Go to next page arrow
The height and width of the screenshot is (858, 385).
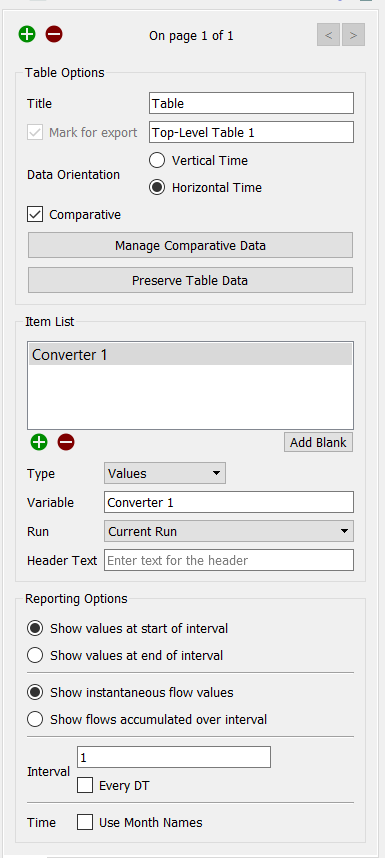tap(353, 35)
